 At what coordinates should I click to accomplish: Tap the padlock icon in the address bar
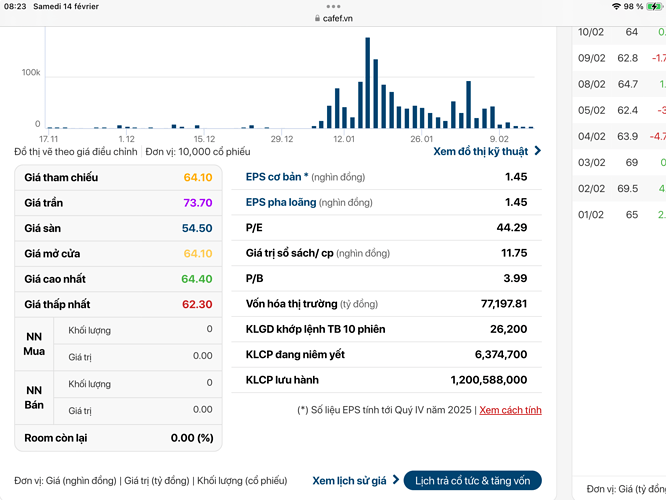click(317, 18)
